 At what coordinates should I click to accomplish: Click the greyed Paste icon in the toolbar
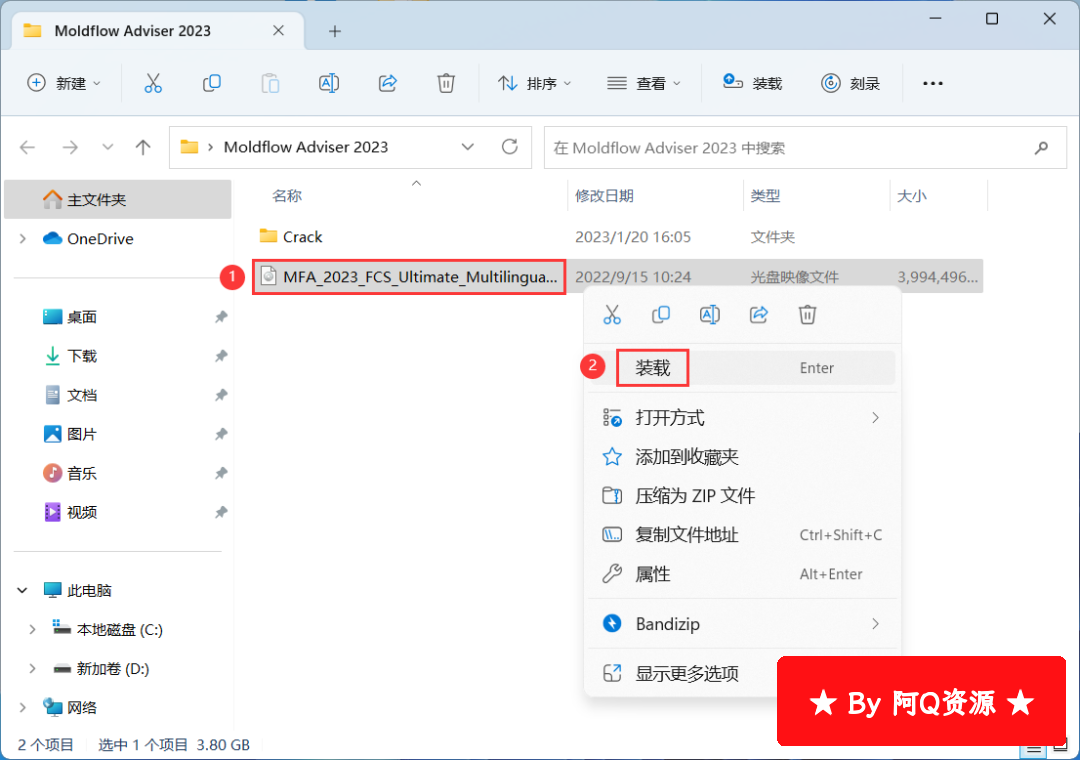(x=270, y=83)
